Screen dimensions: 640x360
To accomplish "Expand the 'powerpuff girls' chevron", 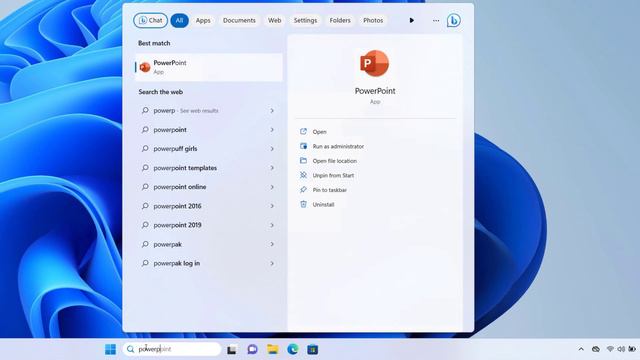I will click(272, 149).
